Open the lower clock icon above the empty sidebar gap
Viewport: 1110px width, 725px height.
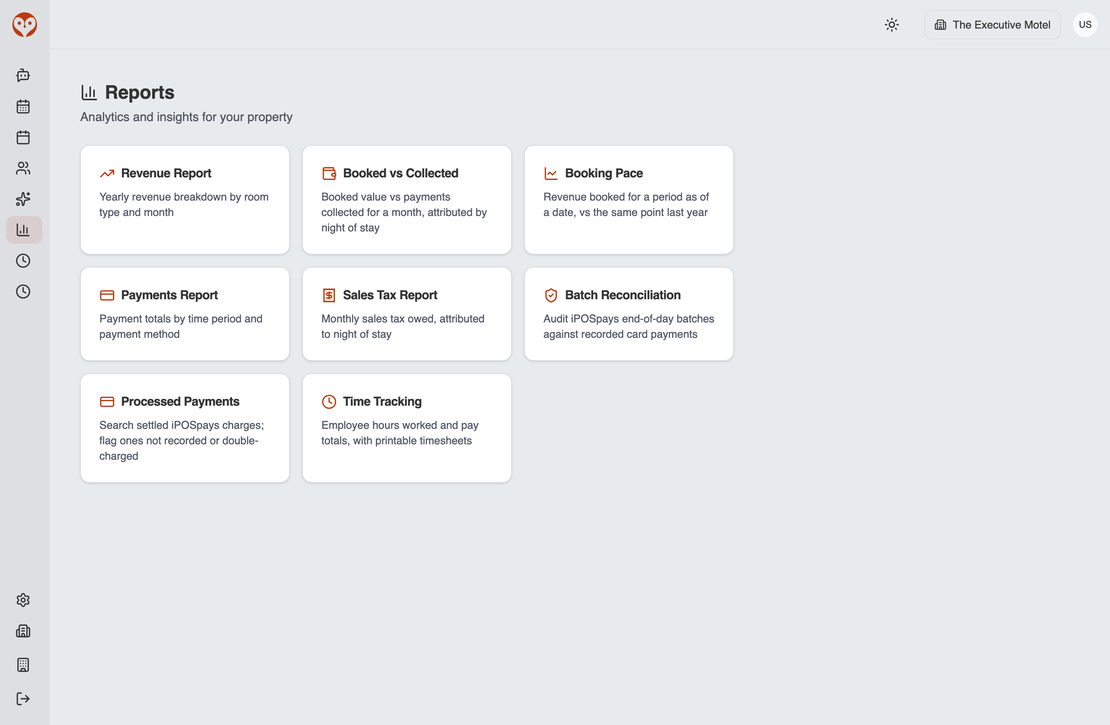click(23, 292)
